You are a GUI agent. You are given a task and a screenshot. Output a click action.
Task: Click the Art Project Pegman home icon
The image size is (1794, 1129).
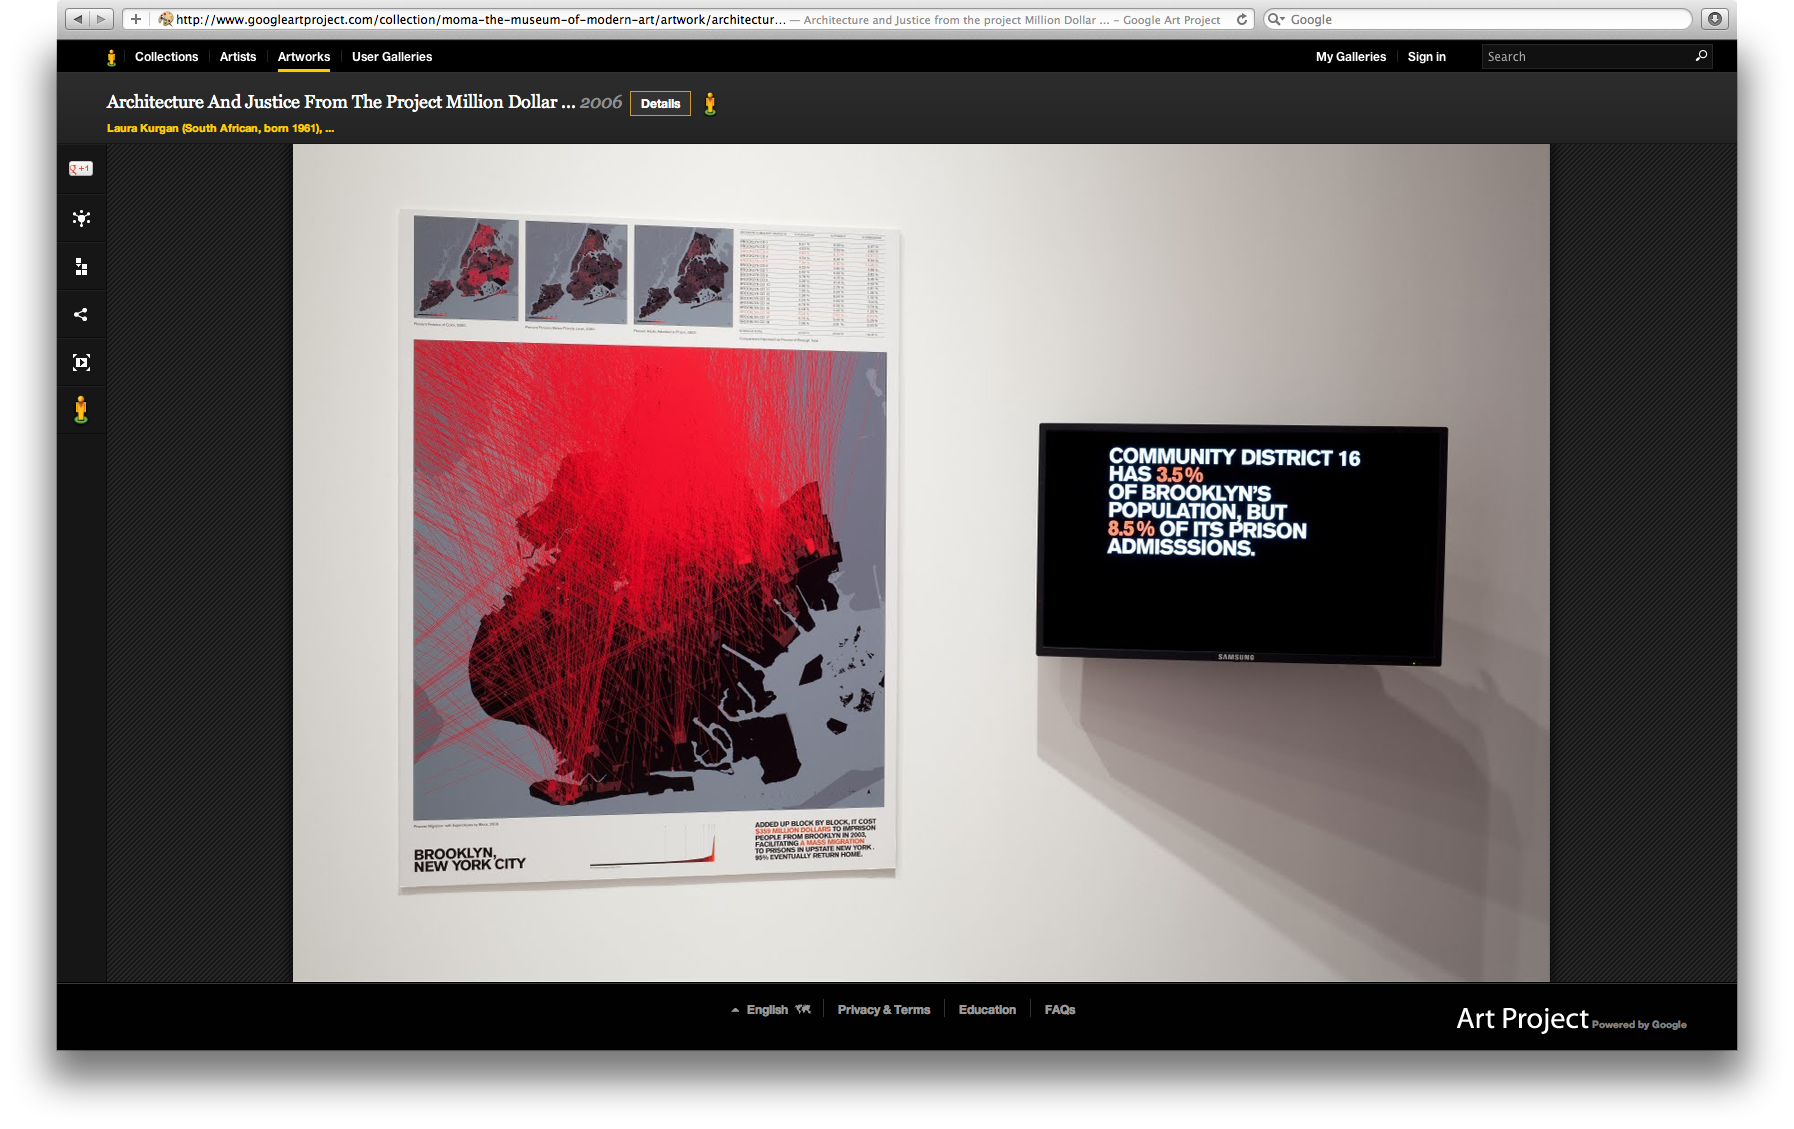pyautogui.click(x=110, y=56)
